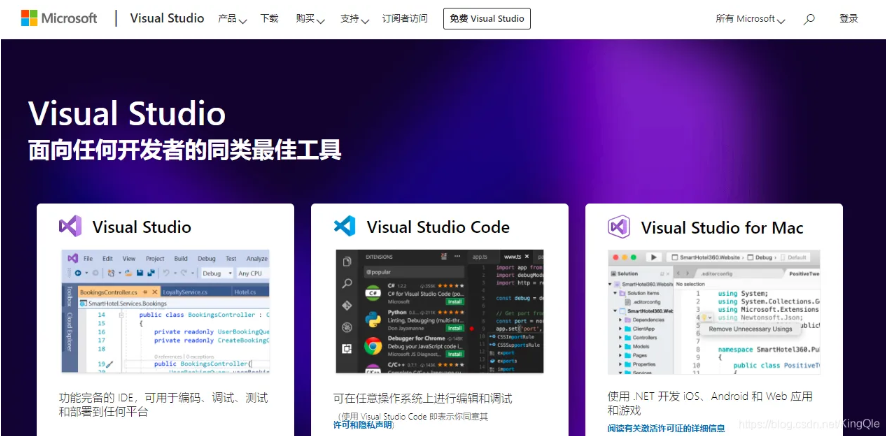Click the search icon in VS Code sidebar screenshot
886x436 pixels.
click(348, 284)
